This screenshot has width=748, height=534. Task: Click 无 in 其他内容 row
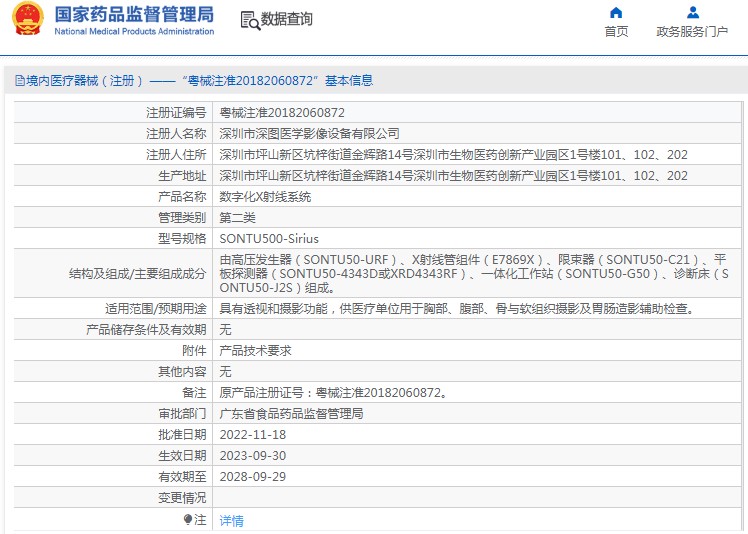click(x=225, y=372)
